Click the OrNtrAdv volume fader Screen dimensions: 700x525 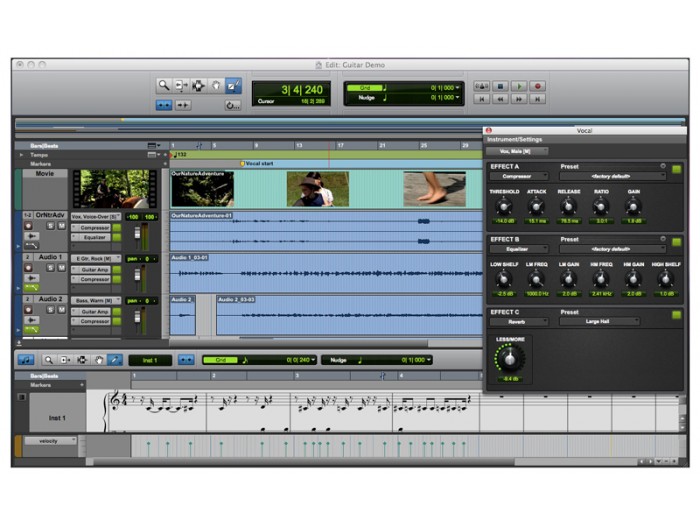(138, 233)
